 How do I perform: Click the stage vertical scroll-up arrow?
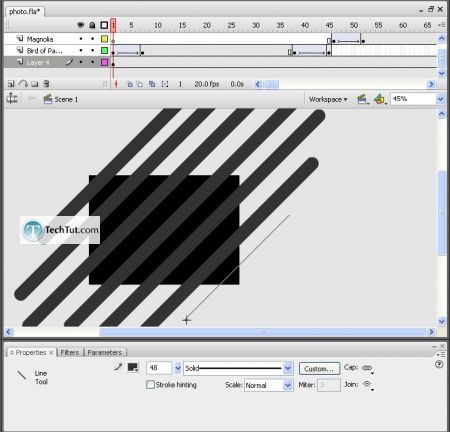tap(442, 114)
